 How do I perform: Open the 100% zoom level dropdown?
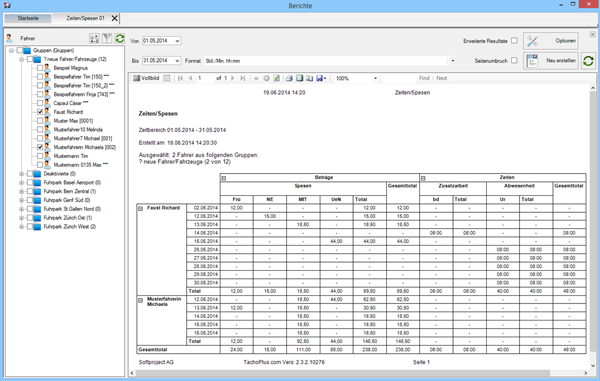(375, 78)
